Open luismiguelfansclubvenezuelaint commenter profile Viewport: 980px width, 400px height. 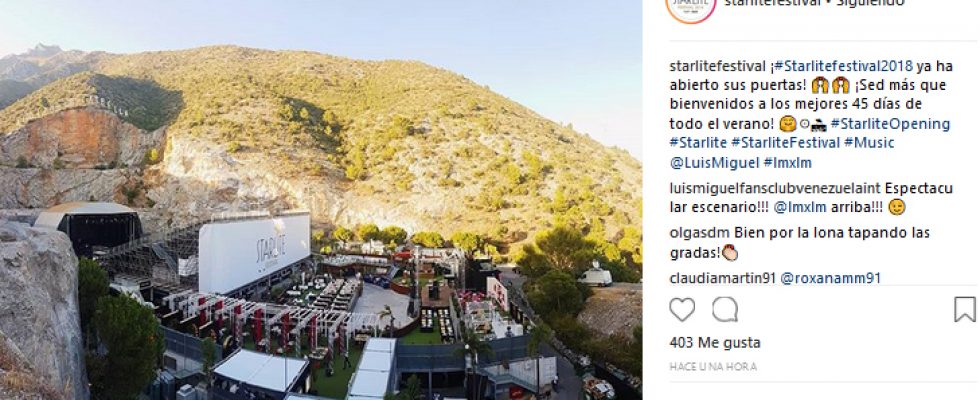(x=775, y=188)
